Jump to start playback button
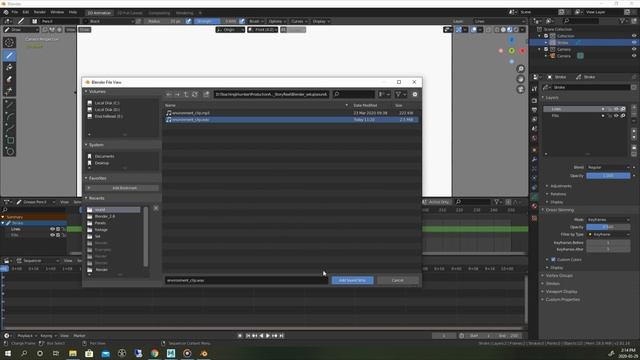Screen dimensions: 640x360 247,336
